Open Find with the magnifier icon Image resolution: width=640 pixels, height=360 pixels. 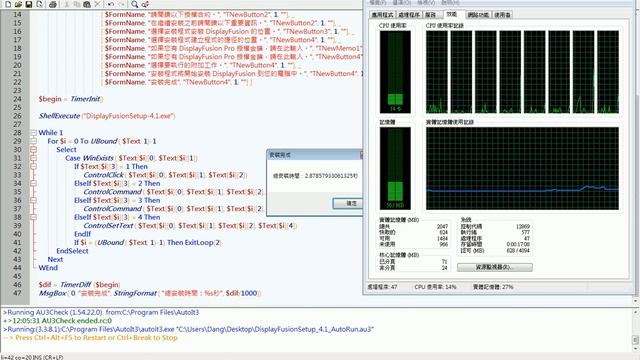135,4
